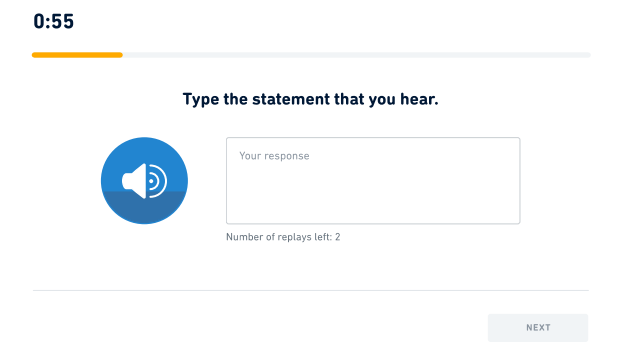Click the Number of replays left label

click(x=283, y=237)
